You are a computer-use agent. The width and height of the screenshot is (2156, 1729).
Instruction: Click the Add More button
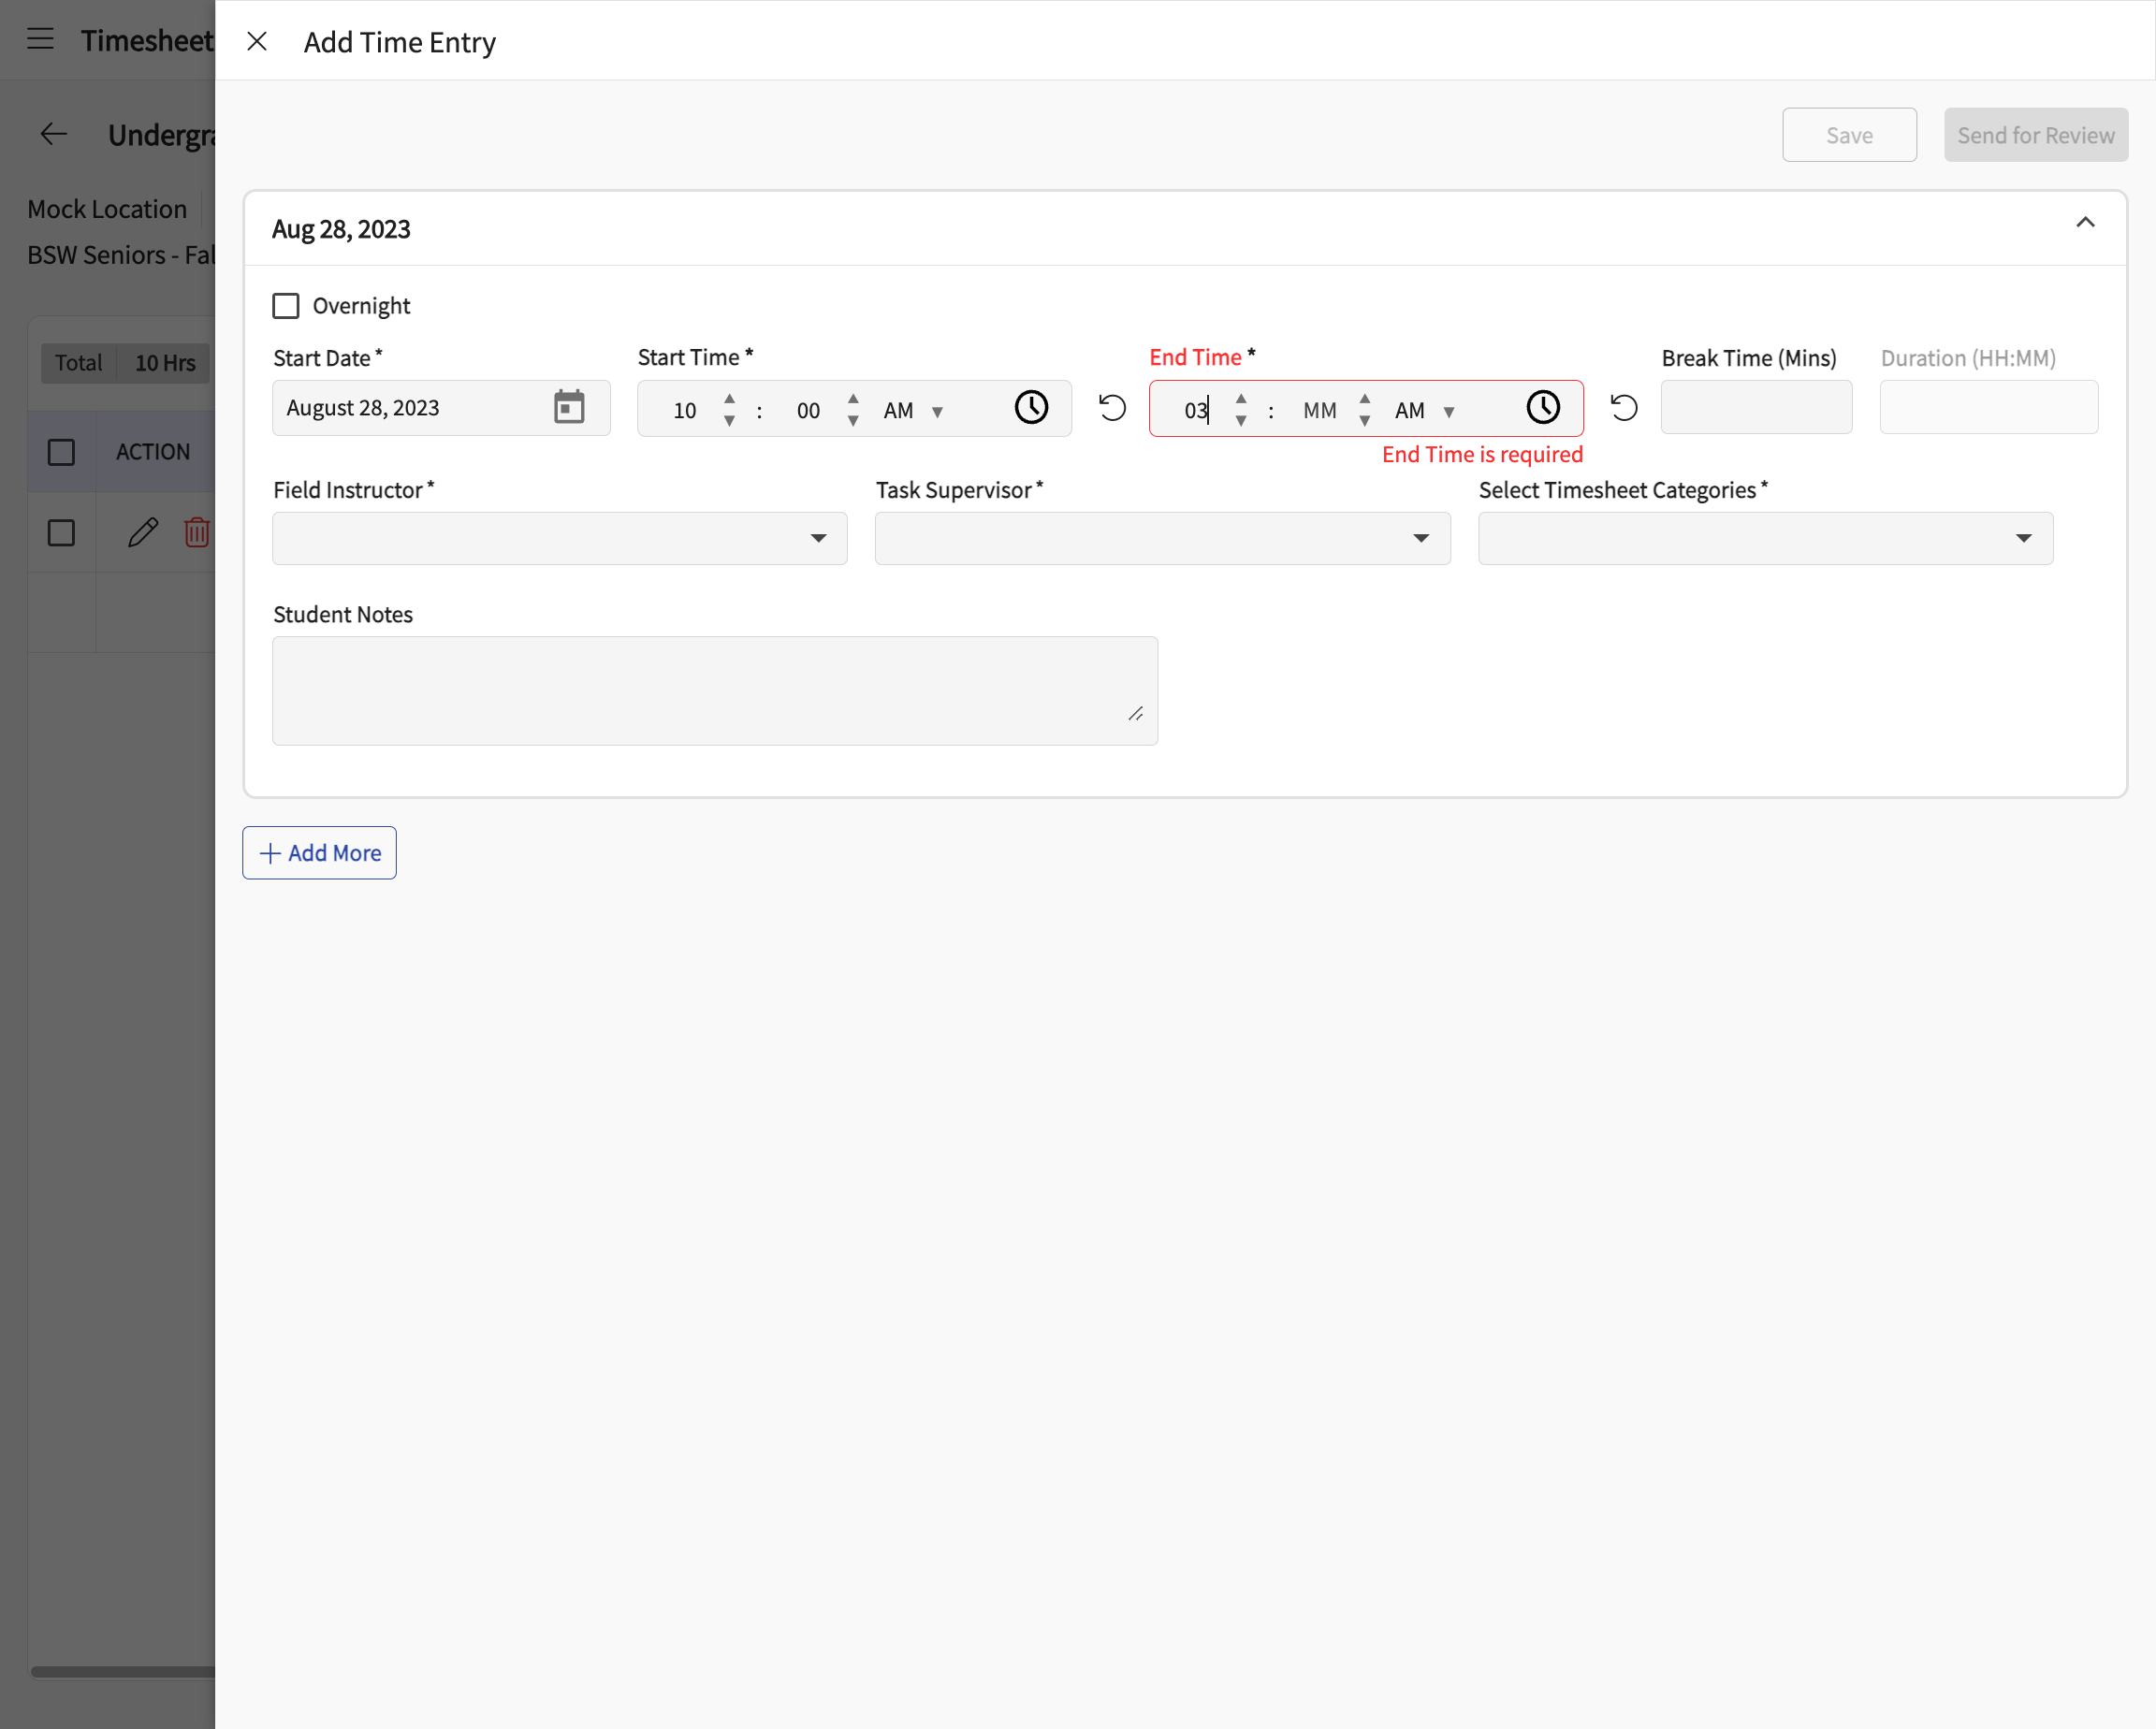click(x=320, y=853)
